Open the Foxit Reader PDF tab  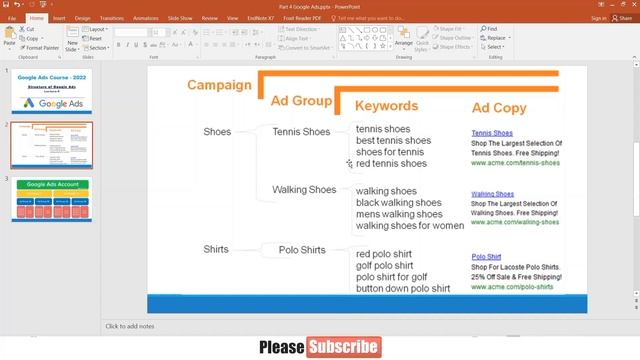coord(302,18)
